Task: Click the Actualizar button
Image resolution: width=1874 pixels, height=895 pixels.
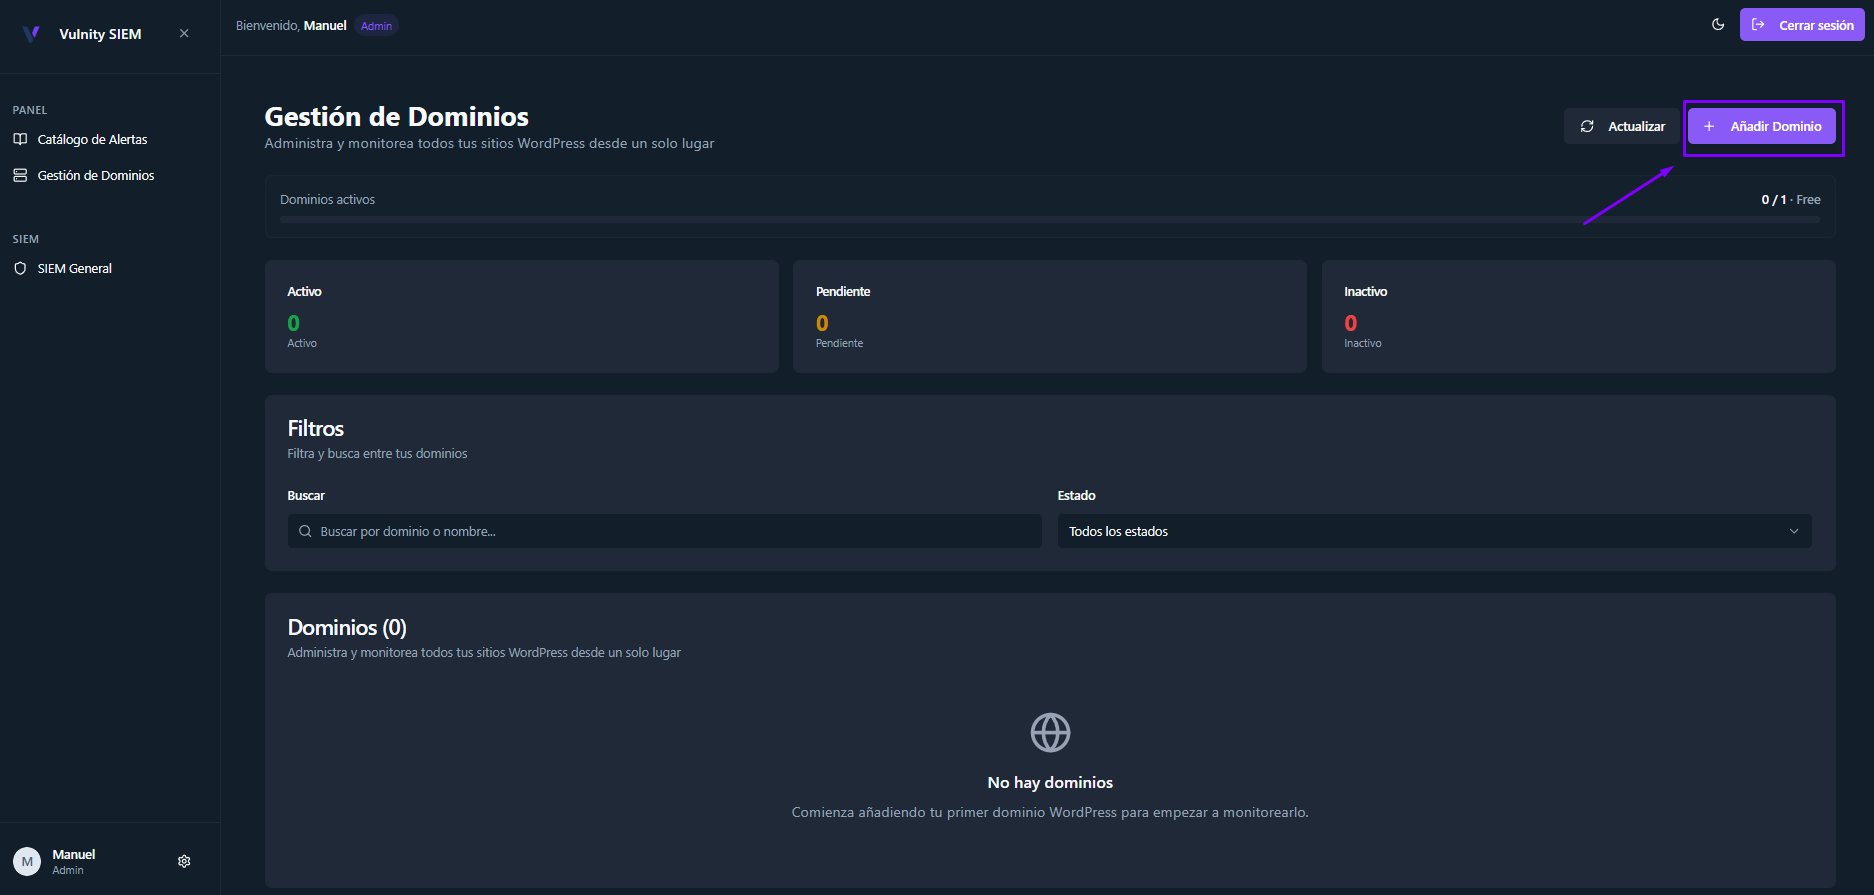Action: point(1622,126)
